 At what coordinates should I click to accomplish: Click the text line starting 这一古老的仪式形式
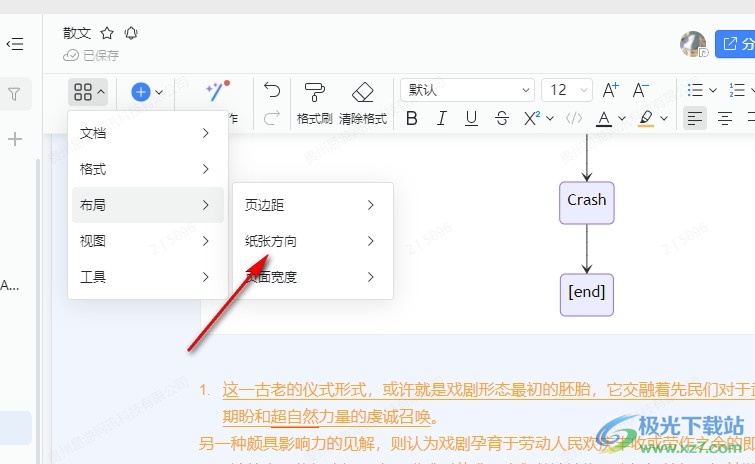(x=488, y=389)
